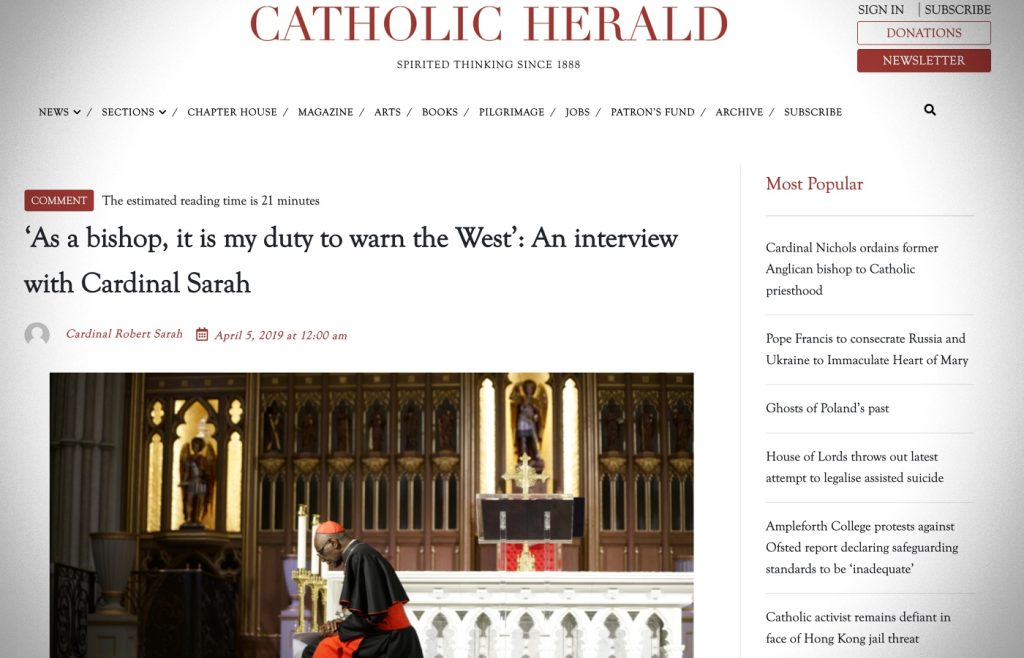Screen dimensions: 1024x658
Task: Open the Ghosts of Poland's past article
Action: tap(827, 409)
